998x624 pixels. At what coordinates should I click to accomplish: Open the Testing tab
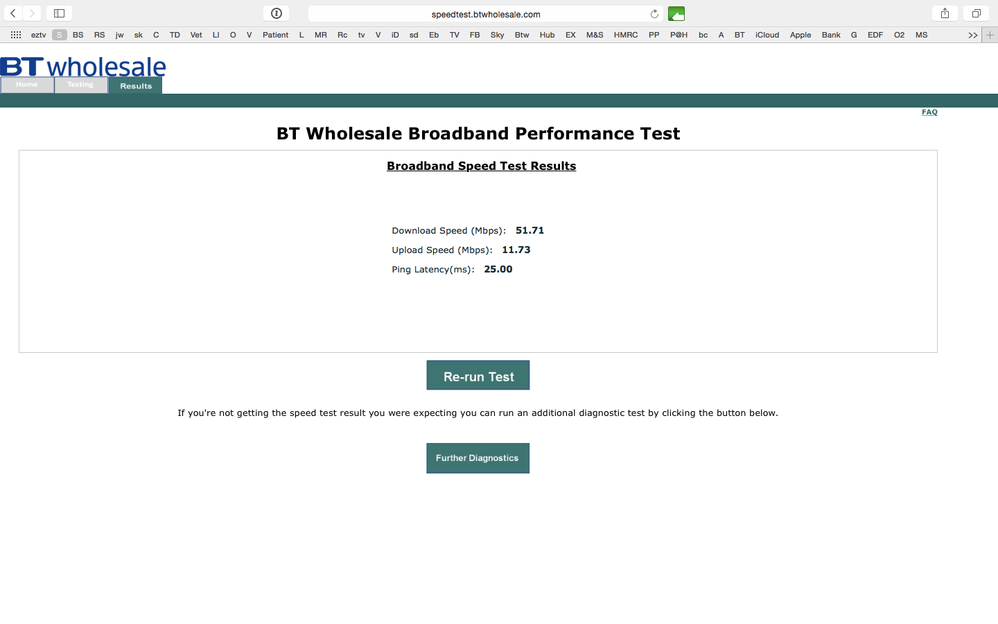pos(80,85)
